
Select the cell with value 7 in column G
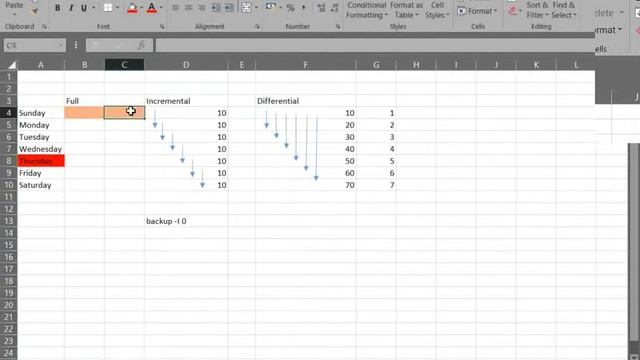[376, 185]
